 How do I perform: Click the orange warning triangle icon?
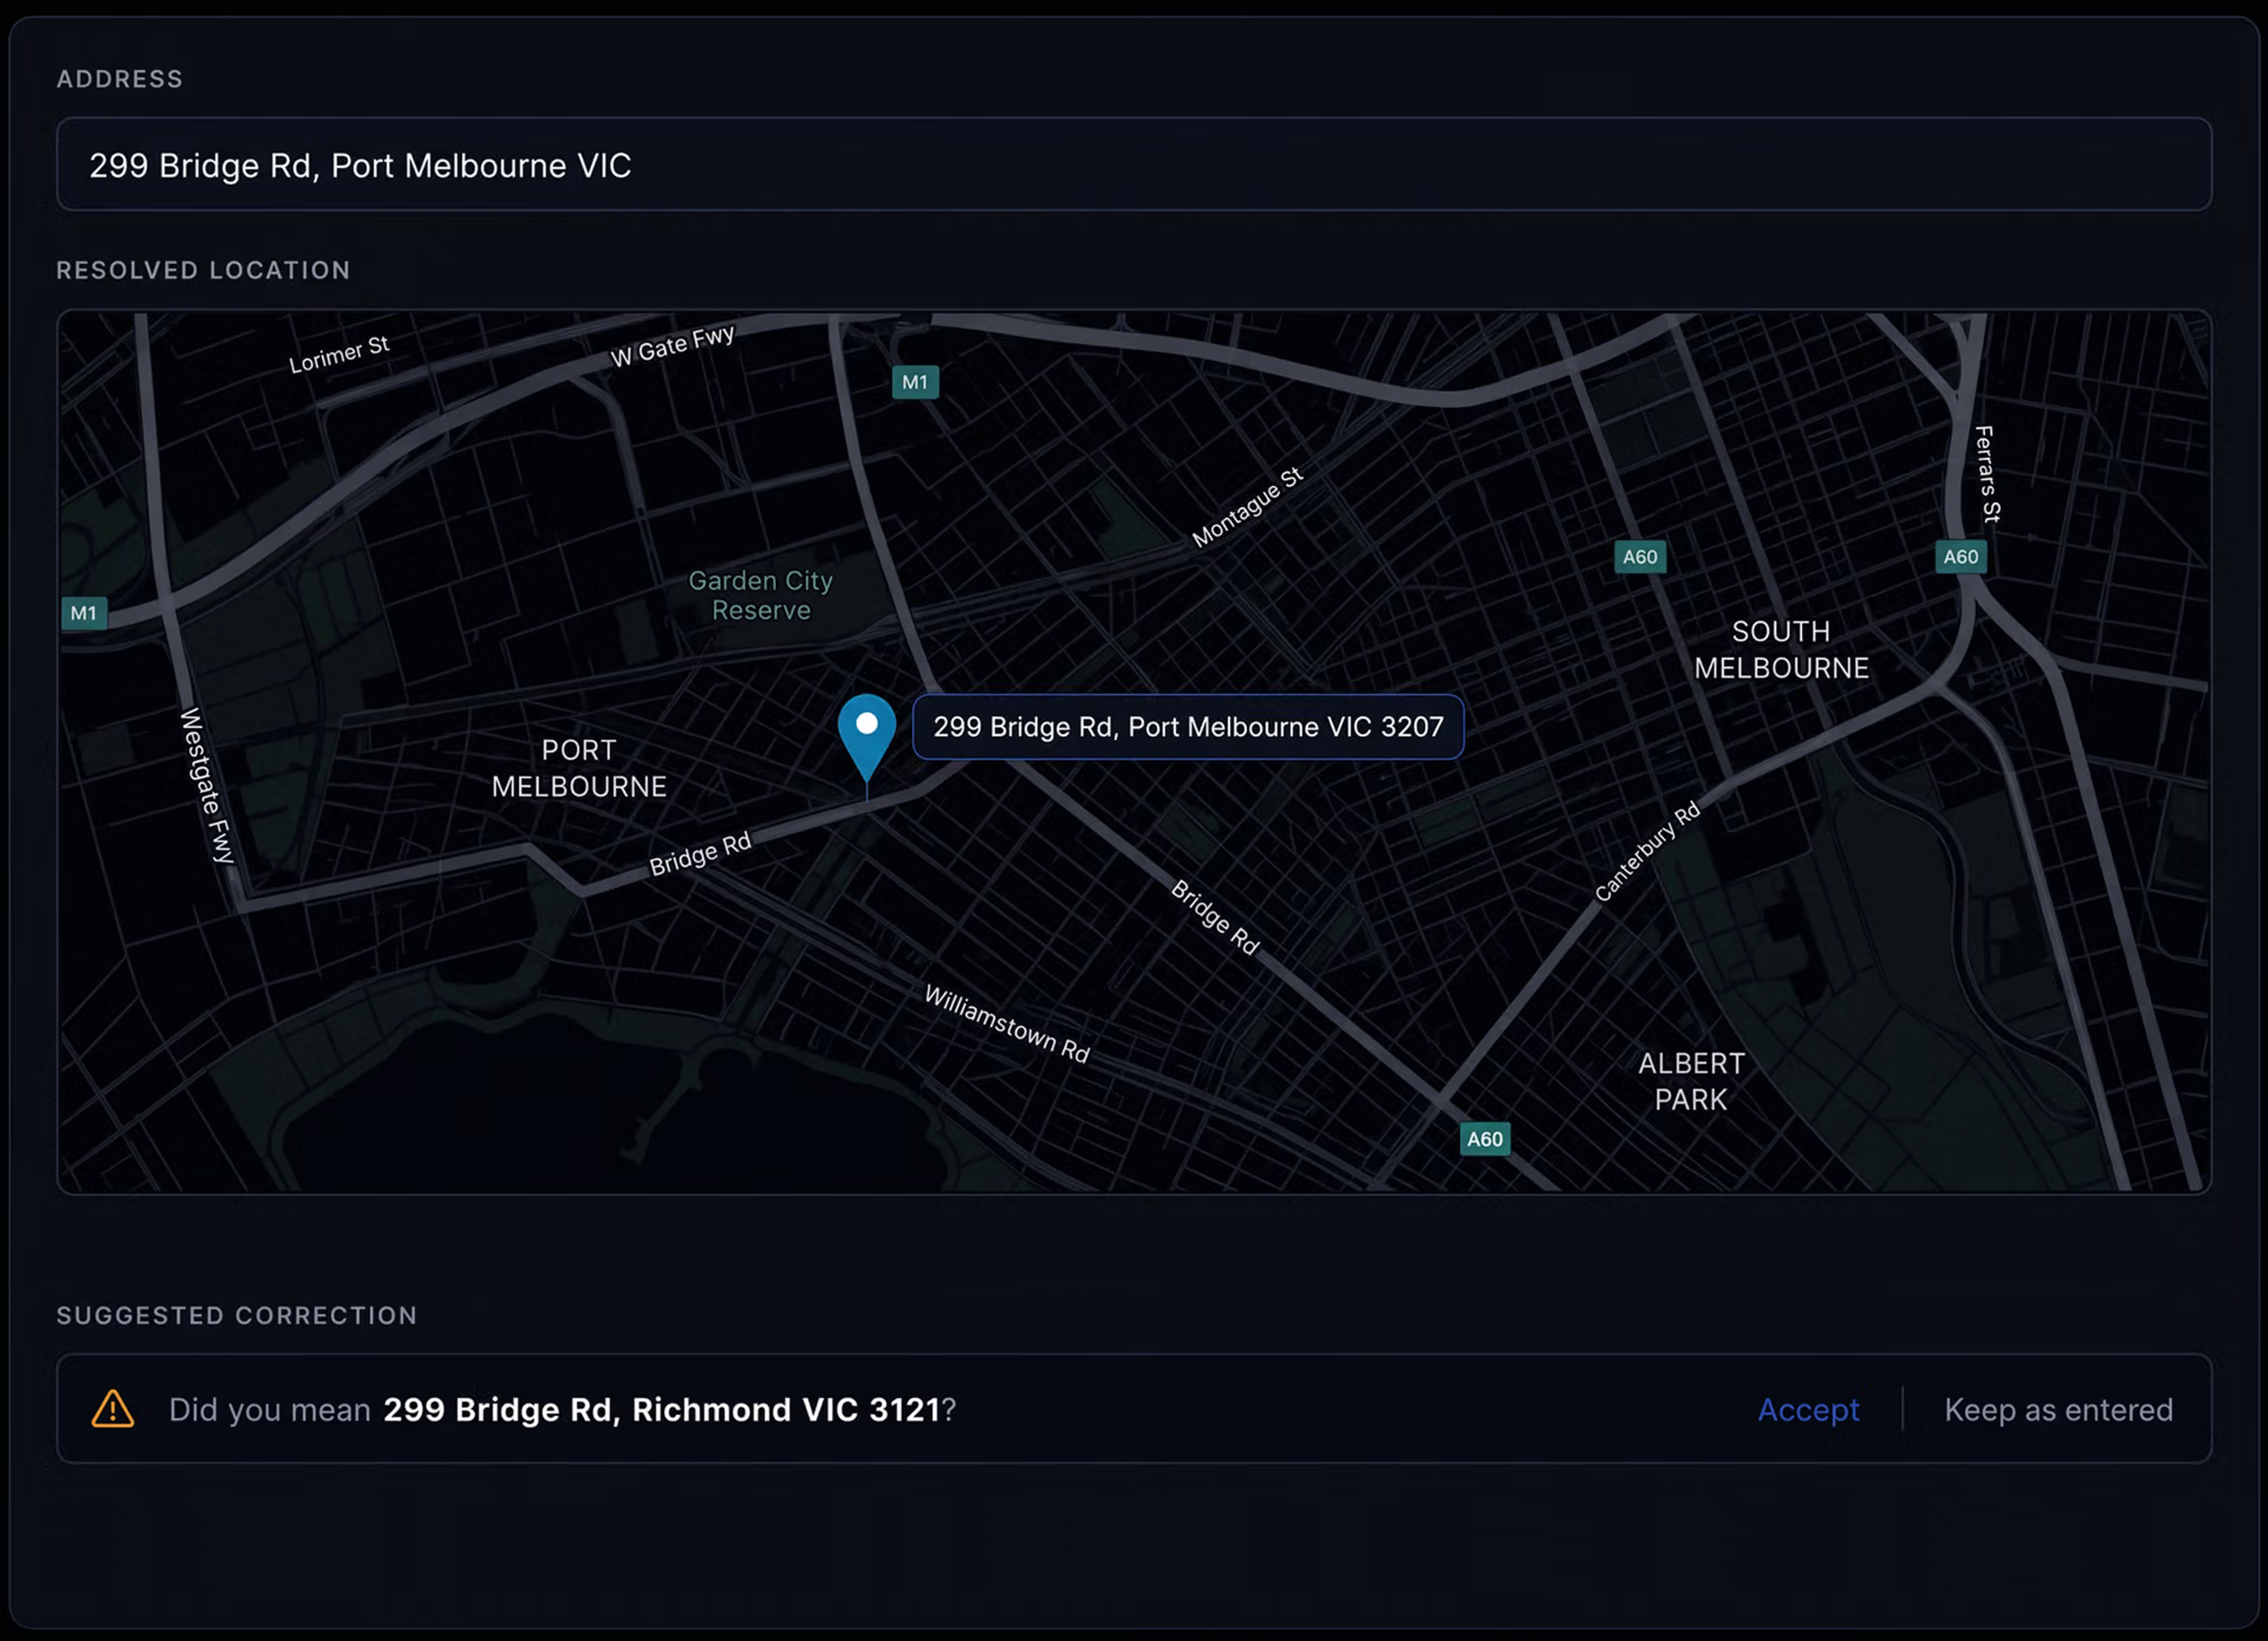click(x=113, y=1409)
